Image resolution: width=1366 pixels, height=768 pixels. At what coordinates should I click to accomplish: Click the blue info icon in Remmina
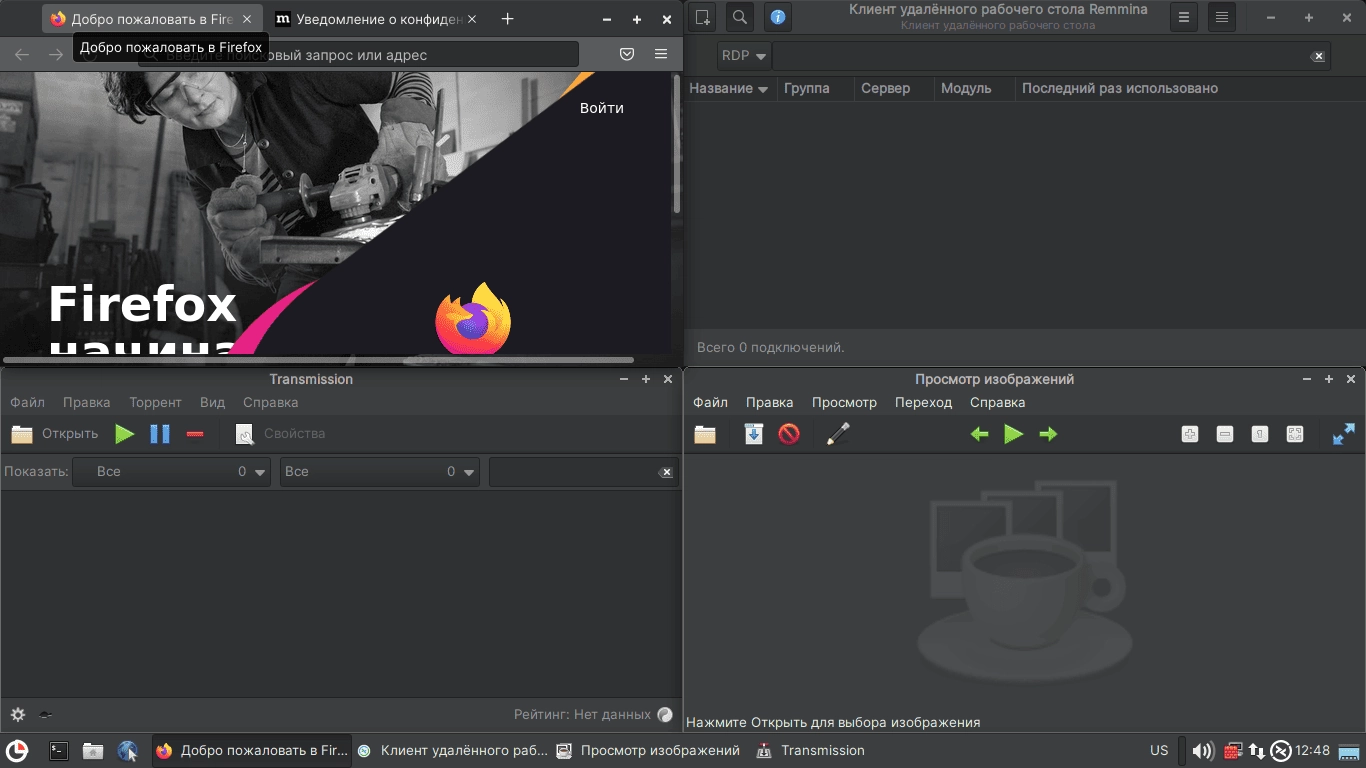coord(778,17)
